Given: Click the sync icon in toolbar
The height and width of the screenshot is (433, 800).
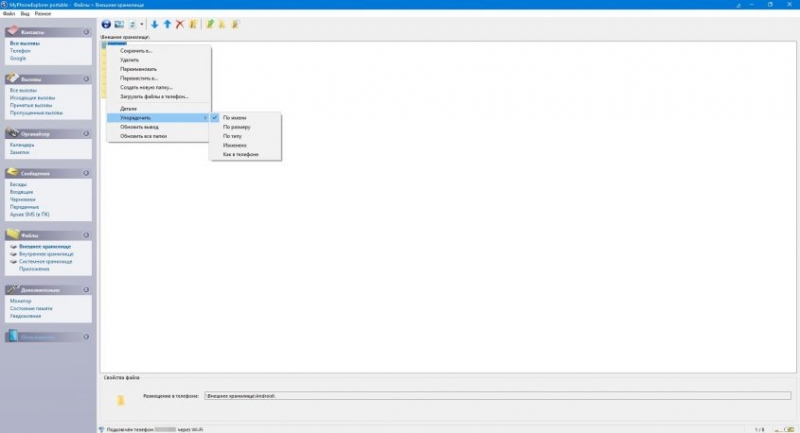Looking at the screenshot, I should 133,24.
